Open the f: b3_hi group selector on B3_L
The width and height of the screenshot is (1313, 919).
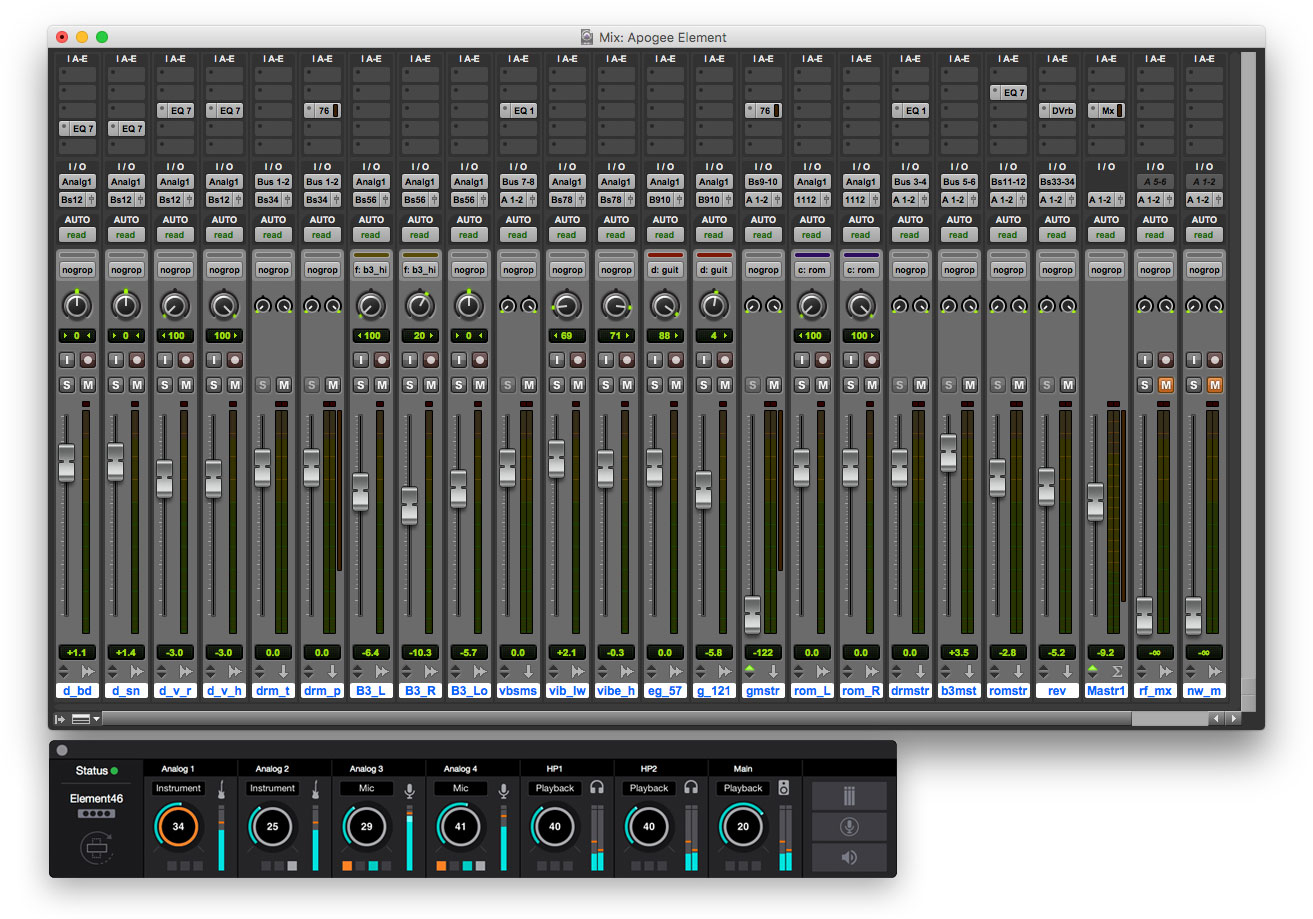tap(371, 270)
